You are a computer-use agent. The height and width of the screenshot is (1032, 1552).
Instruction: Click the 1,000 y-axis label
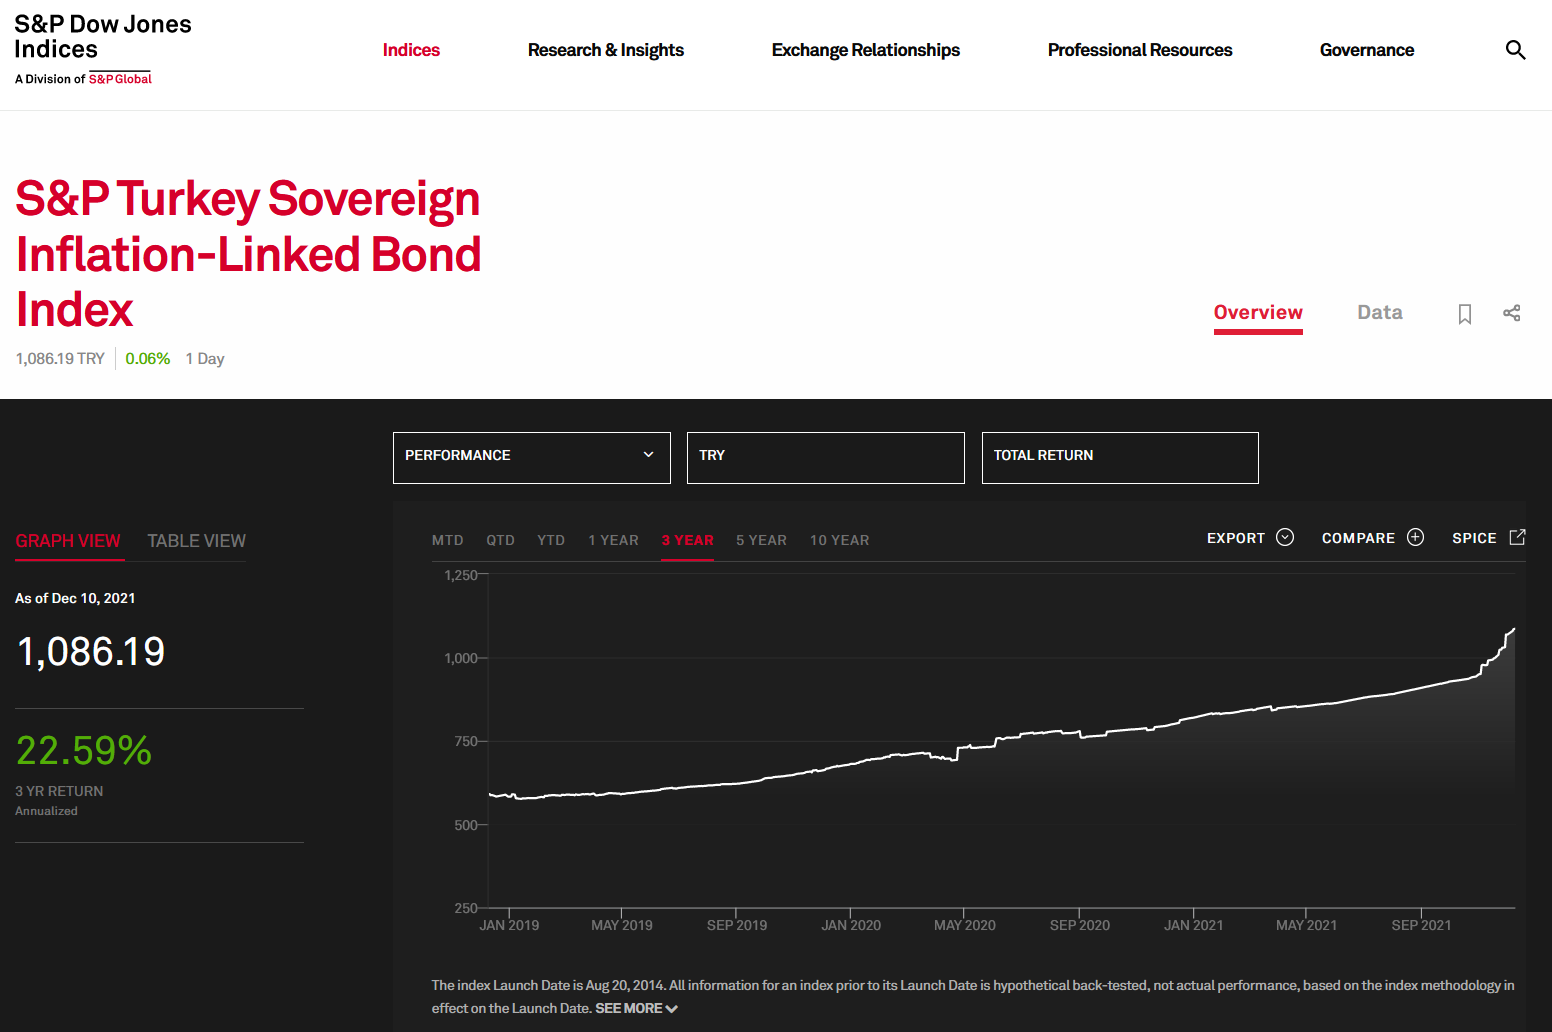pyautogui.click(x=460, y=658)
